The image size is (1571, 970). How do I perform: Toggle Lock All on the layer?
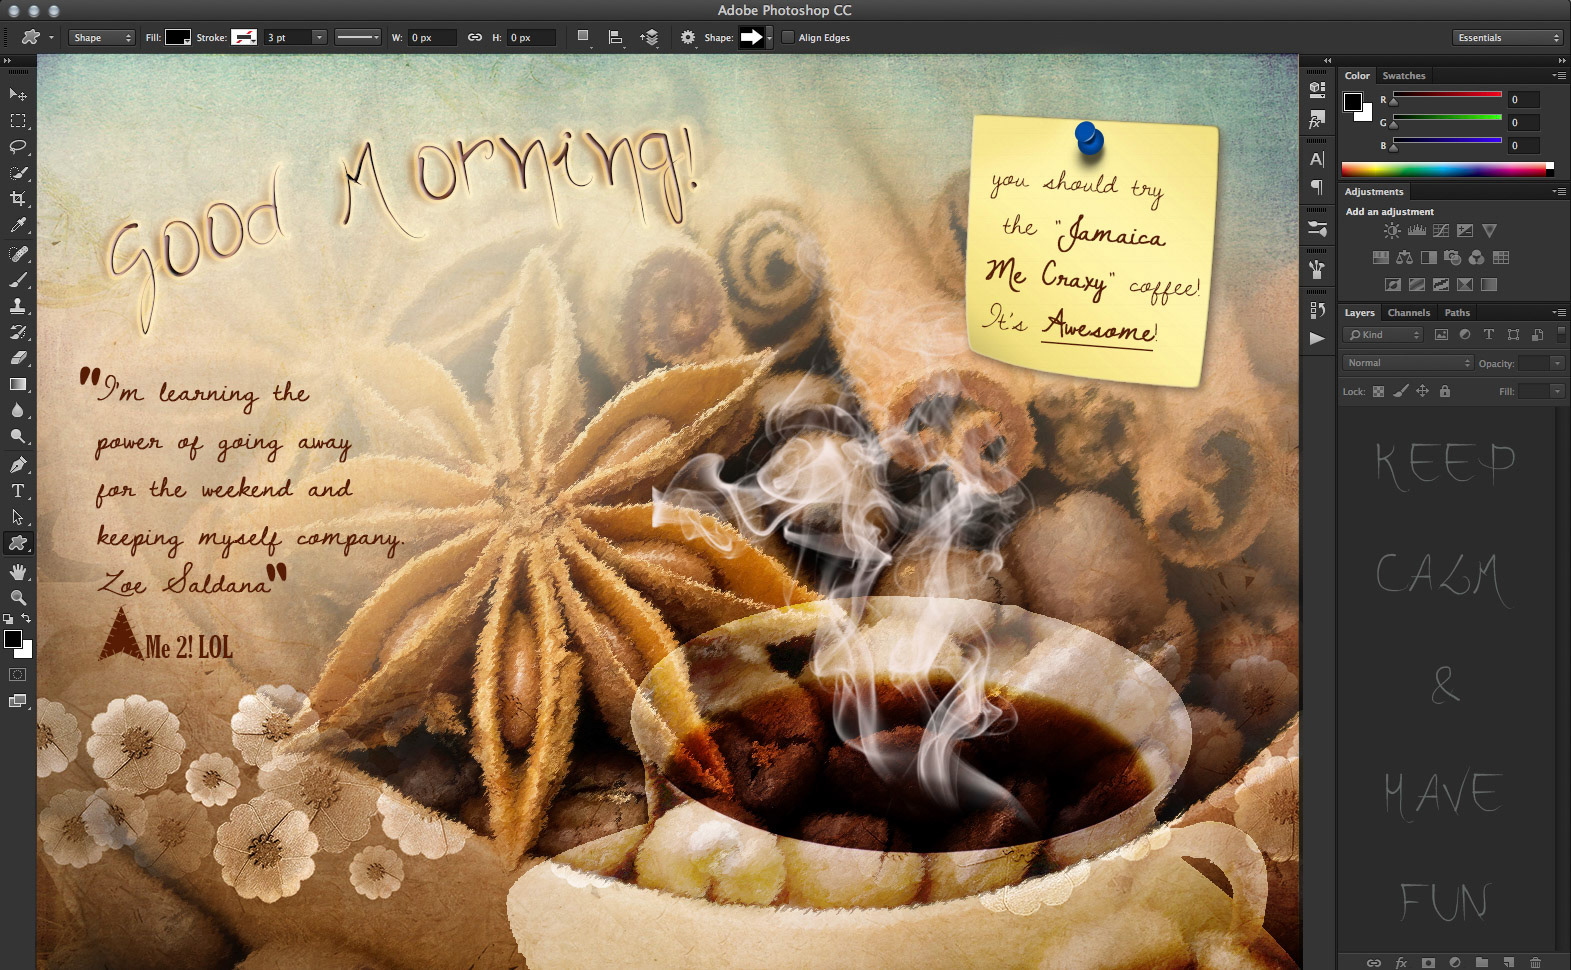[1444, 391]
